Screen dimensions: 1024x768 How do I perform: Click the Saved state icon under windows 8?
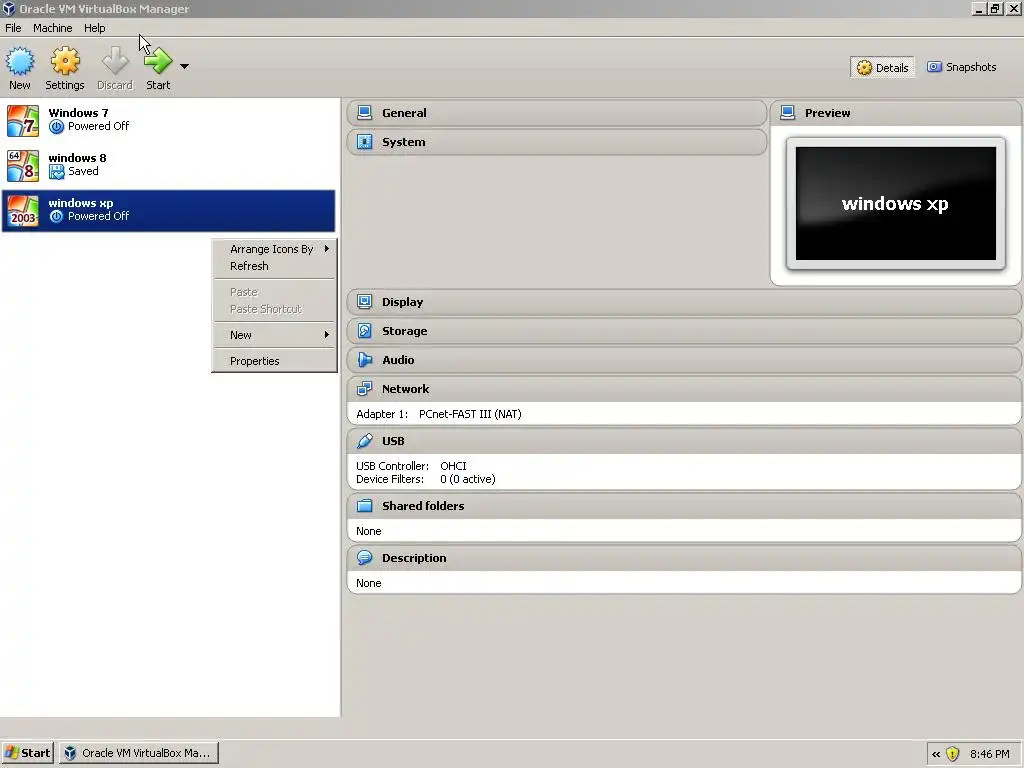[x=57, y=172]
